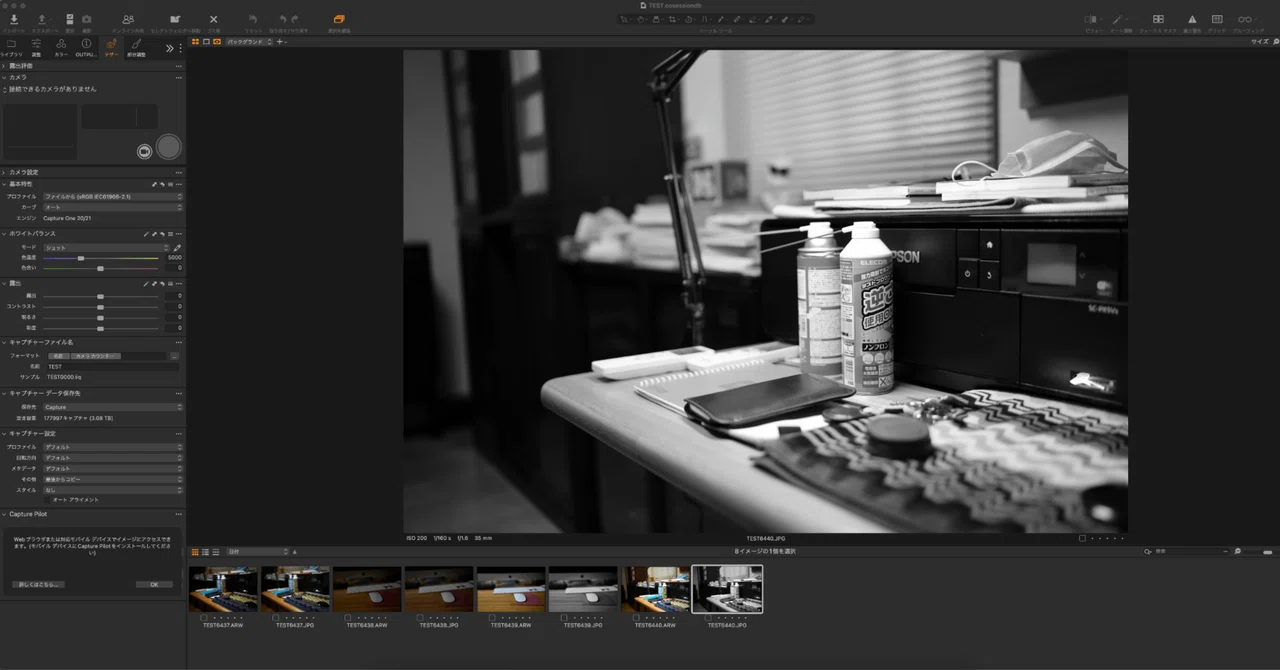Enable the auto alignment checkbox

pyautogui.click(x=47, y=499)
